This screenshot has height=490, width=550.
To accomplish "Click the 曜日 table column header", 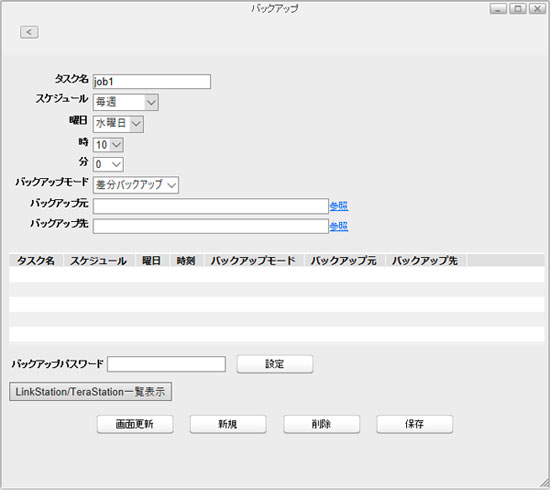I will [152, 261].
